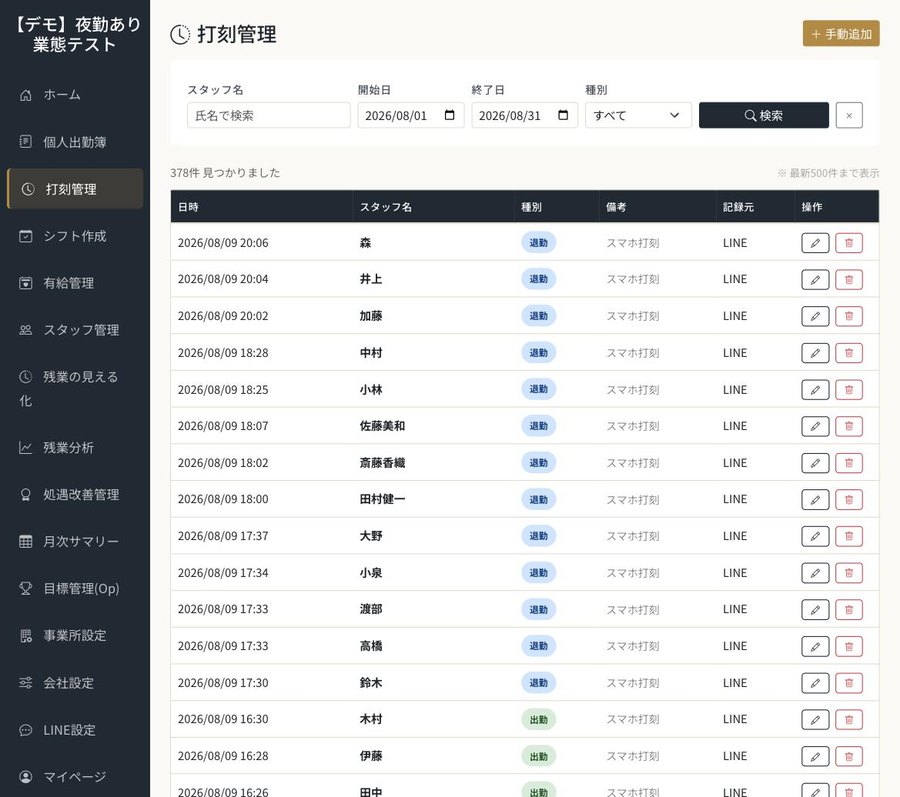Delete the 田村健一 punch record
Image resolution: width=900 pixels, height=797 pixels.
[848, 500]
